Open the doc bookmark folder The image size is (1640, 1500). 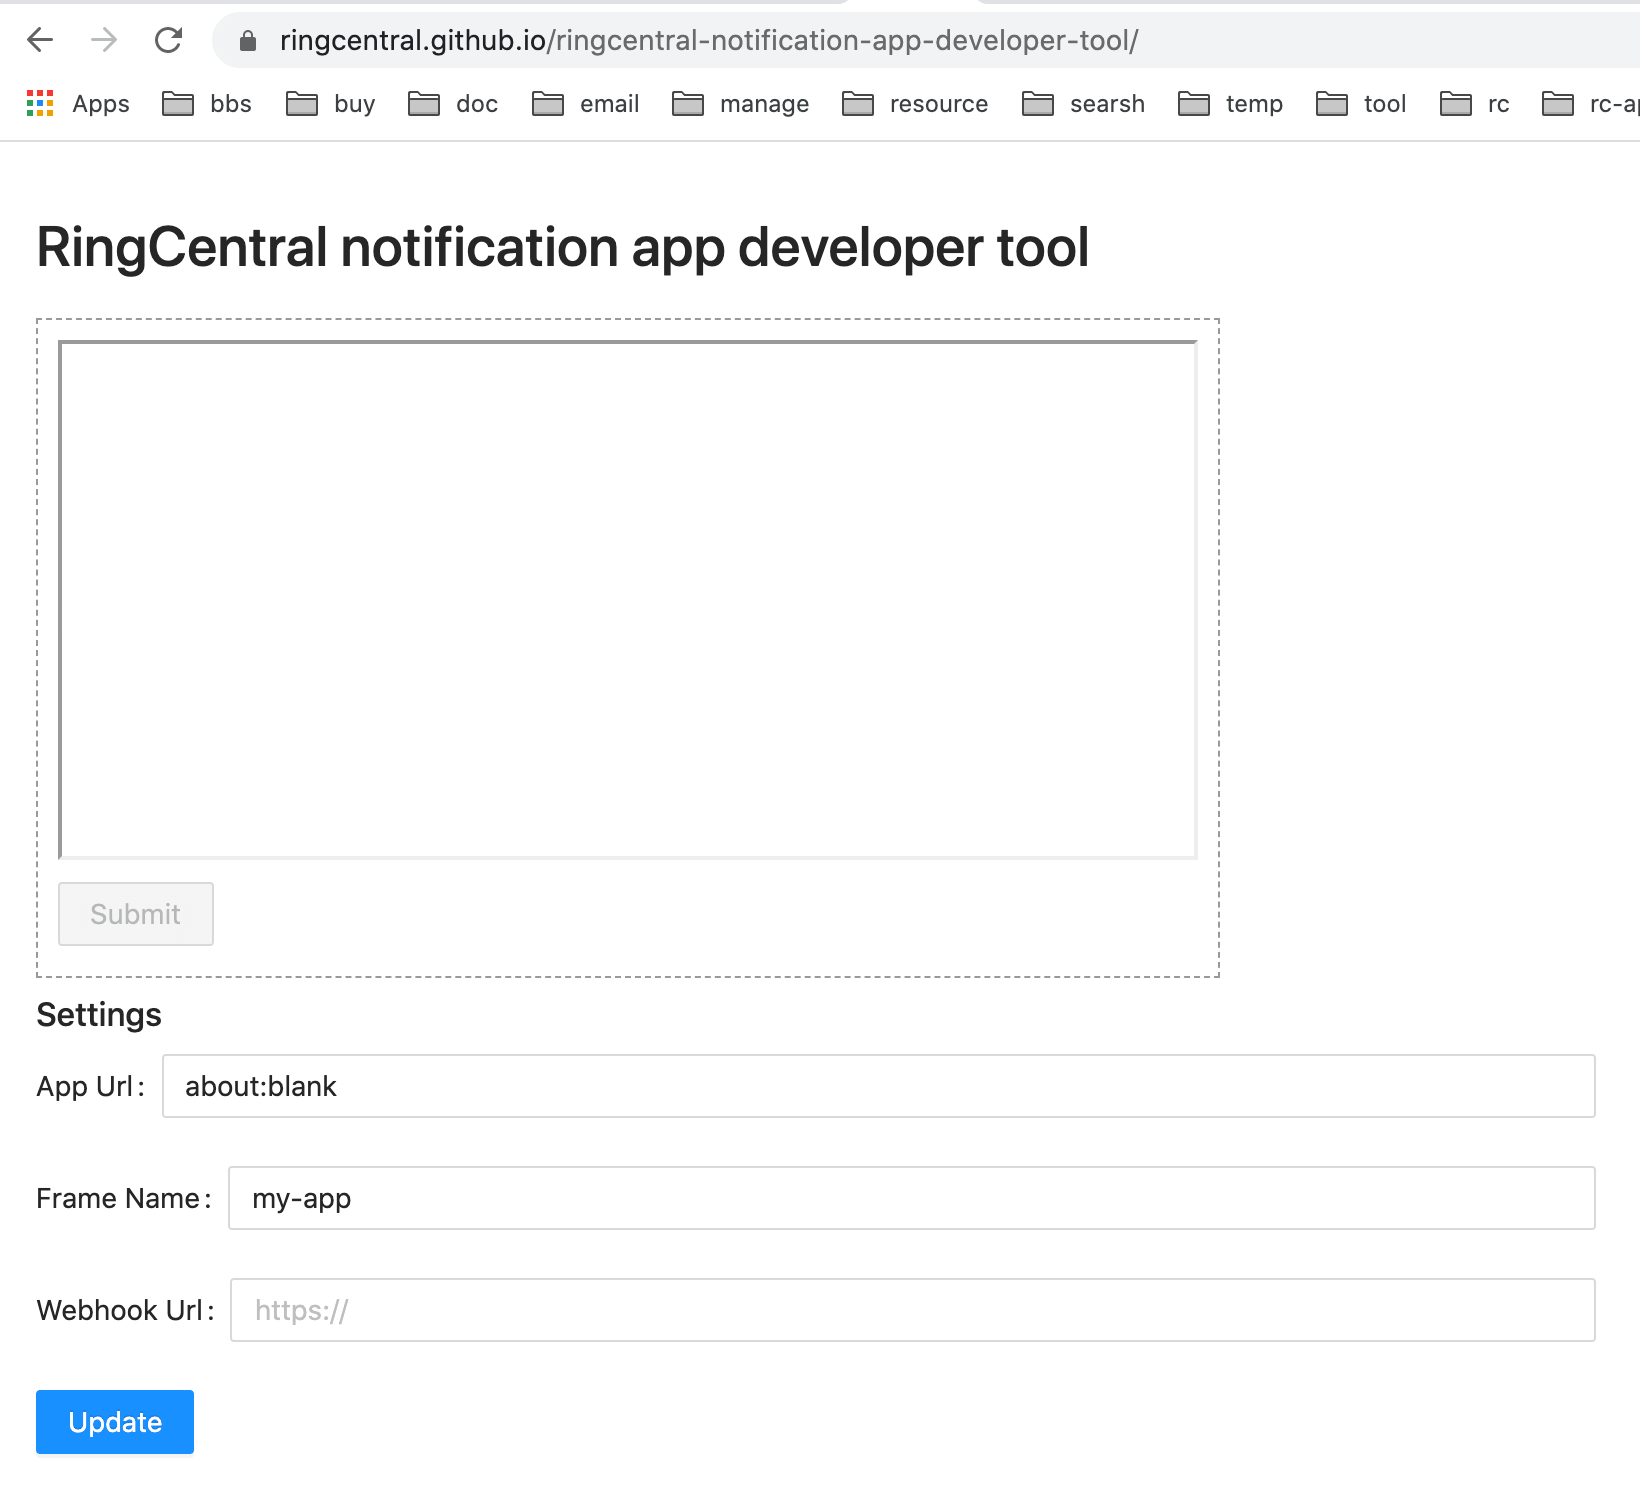click(453, 104)
